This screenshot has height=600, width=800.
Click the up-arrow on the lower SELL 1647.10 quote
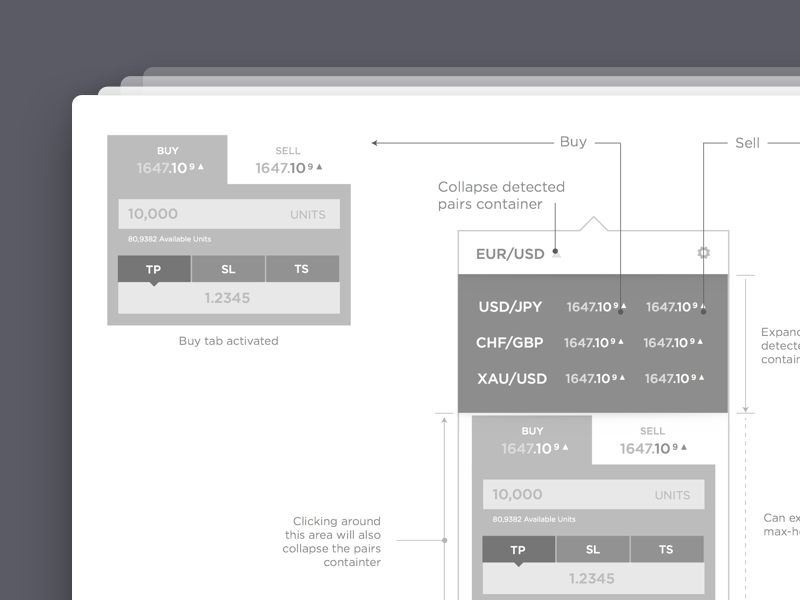[x=682, y=448]
